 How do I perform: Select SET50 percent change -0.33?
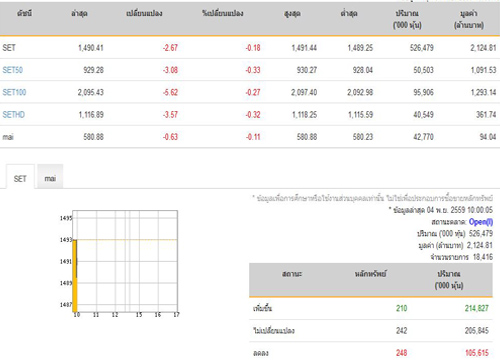(x=253, y=70)
